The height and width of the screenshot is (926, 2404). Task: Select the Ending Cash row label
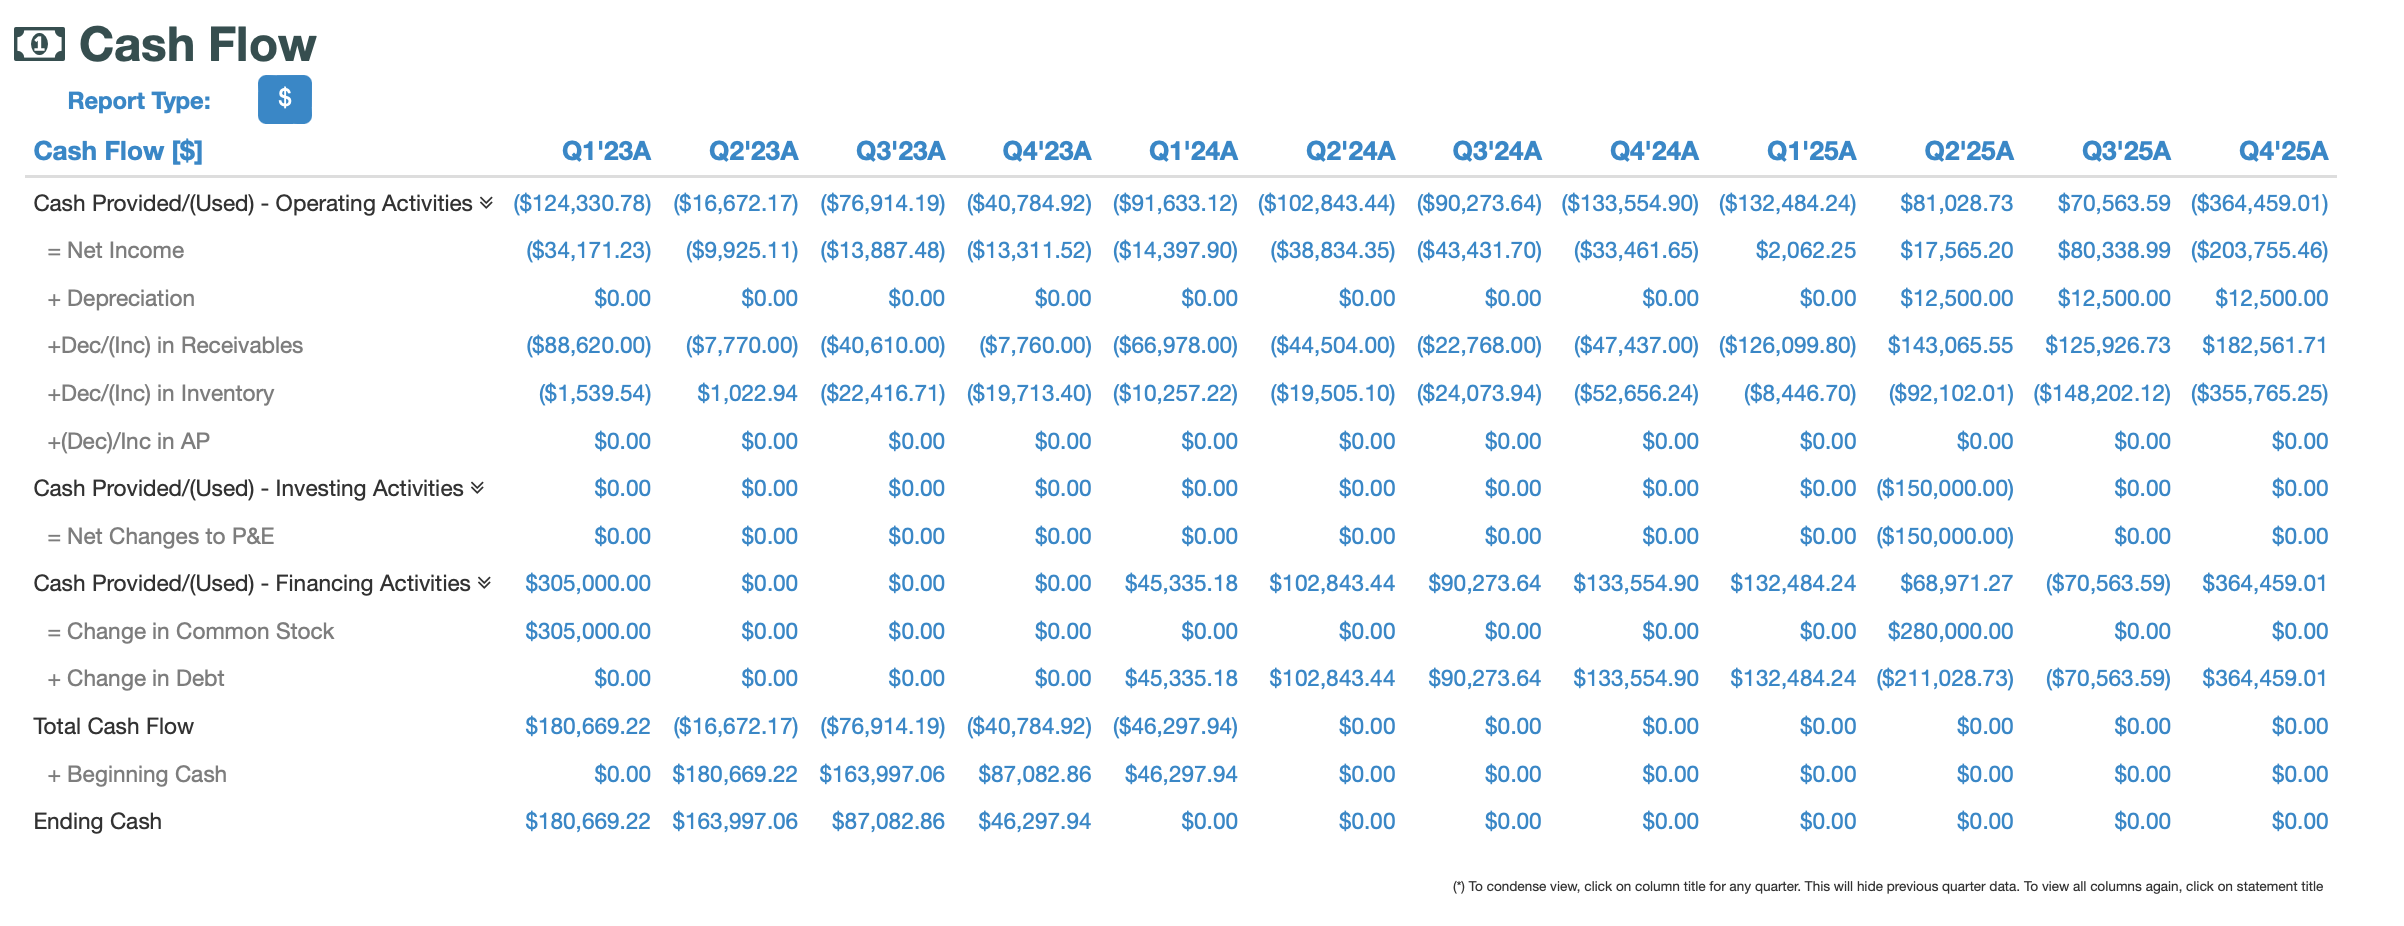coord(98,821)
